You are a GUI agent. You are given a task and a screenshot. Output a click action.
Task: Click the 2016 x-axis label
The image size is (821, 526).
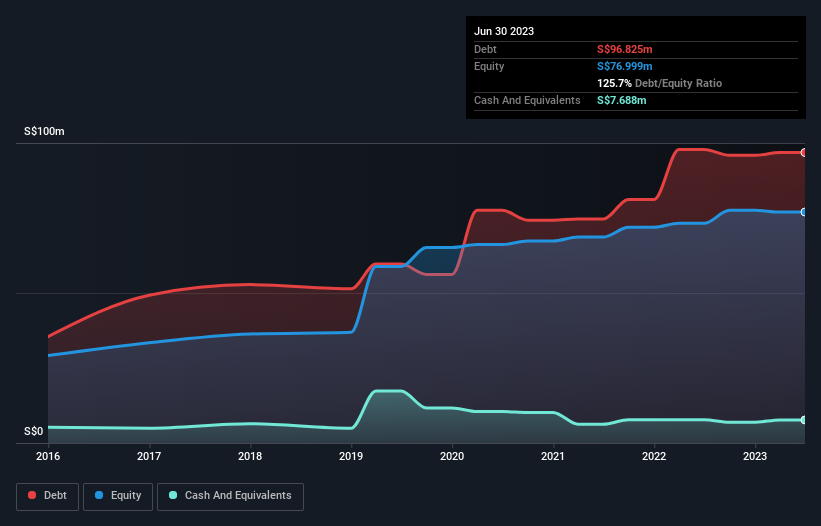tap(48, 456)
